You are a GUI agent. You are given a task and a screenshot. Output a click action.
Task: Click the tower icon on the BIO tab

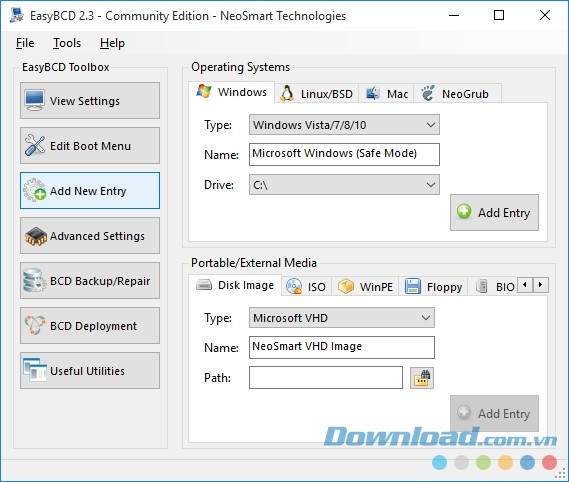tap(481, 286)
